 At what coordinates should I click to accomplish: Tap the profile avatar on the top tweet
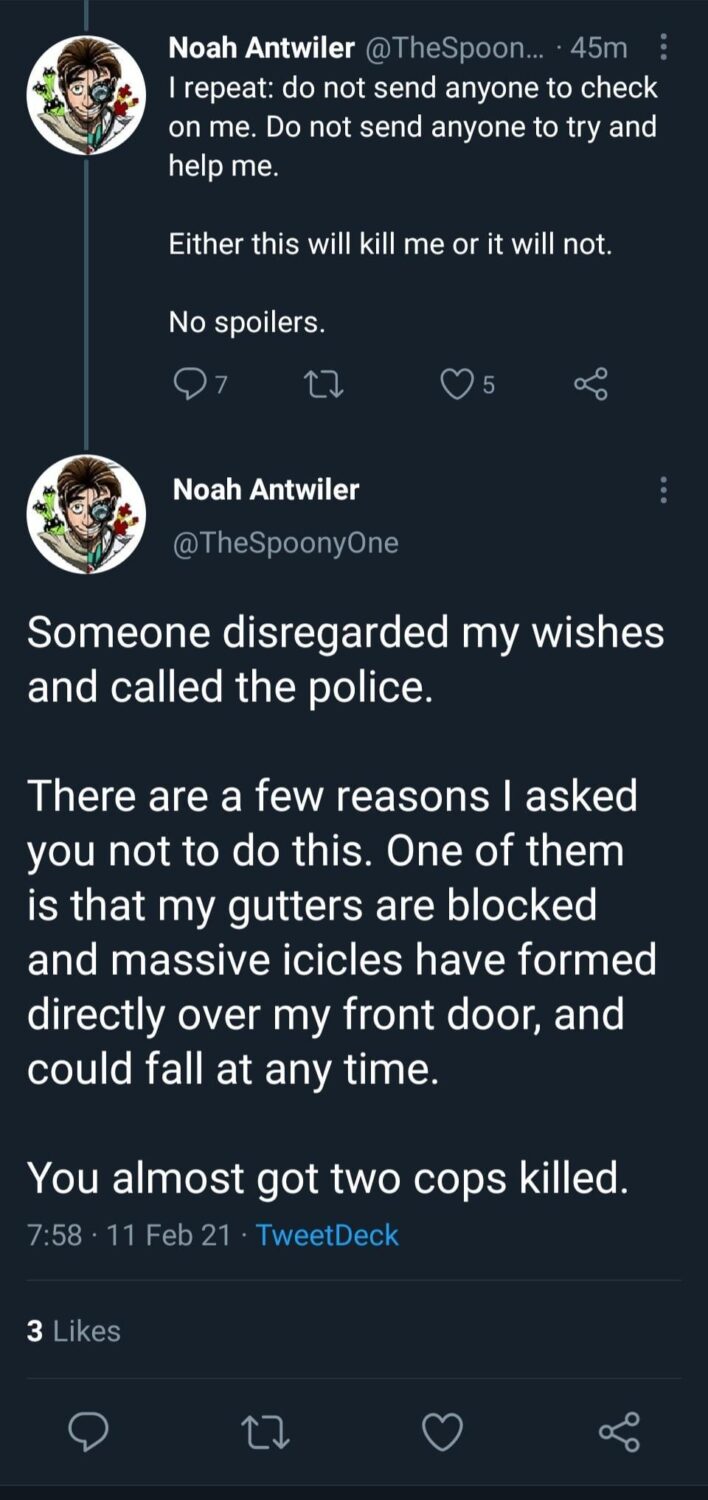(86, 95)
